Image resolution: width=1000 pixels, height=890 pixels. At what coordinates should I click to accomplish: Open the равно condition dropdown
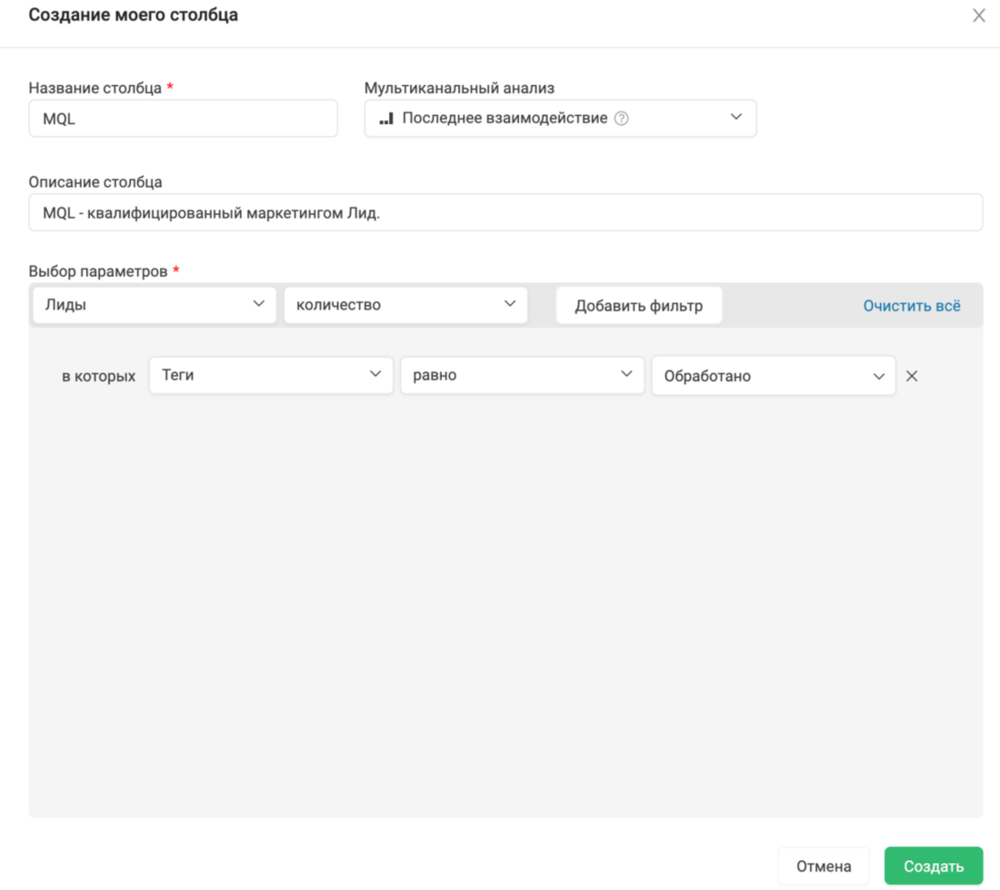[x=521, y=376]
